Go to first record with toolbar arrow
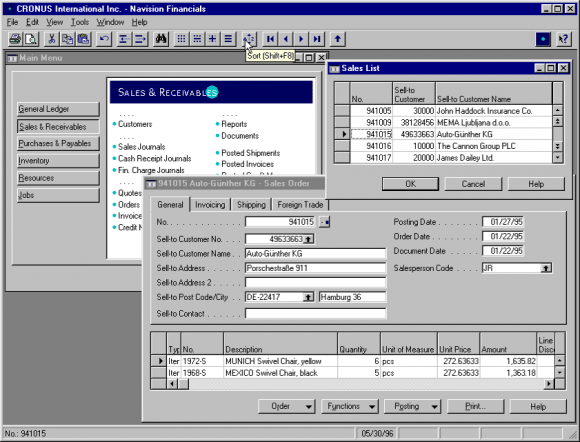580x442 pixels. coord(270,39)
